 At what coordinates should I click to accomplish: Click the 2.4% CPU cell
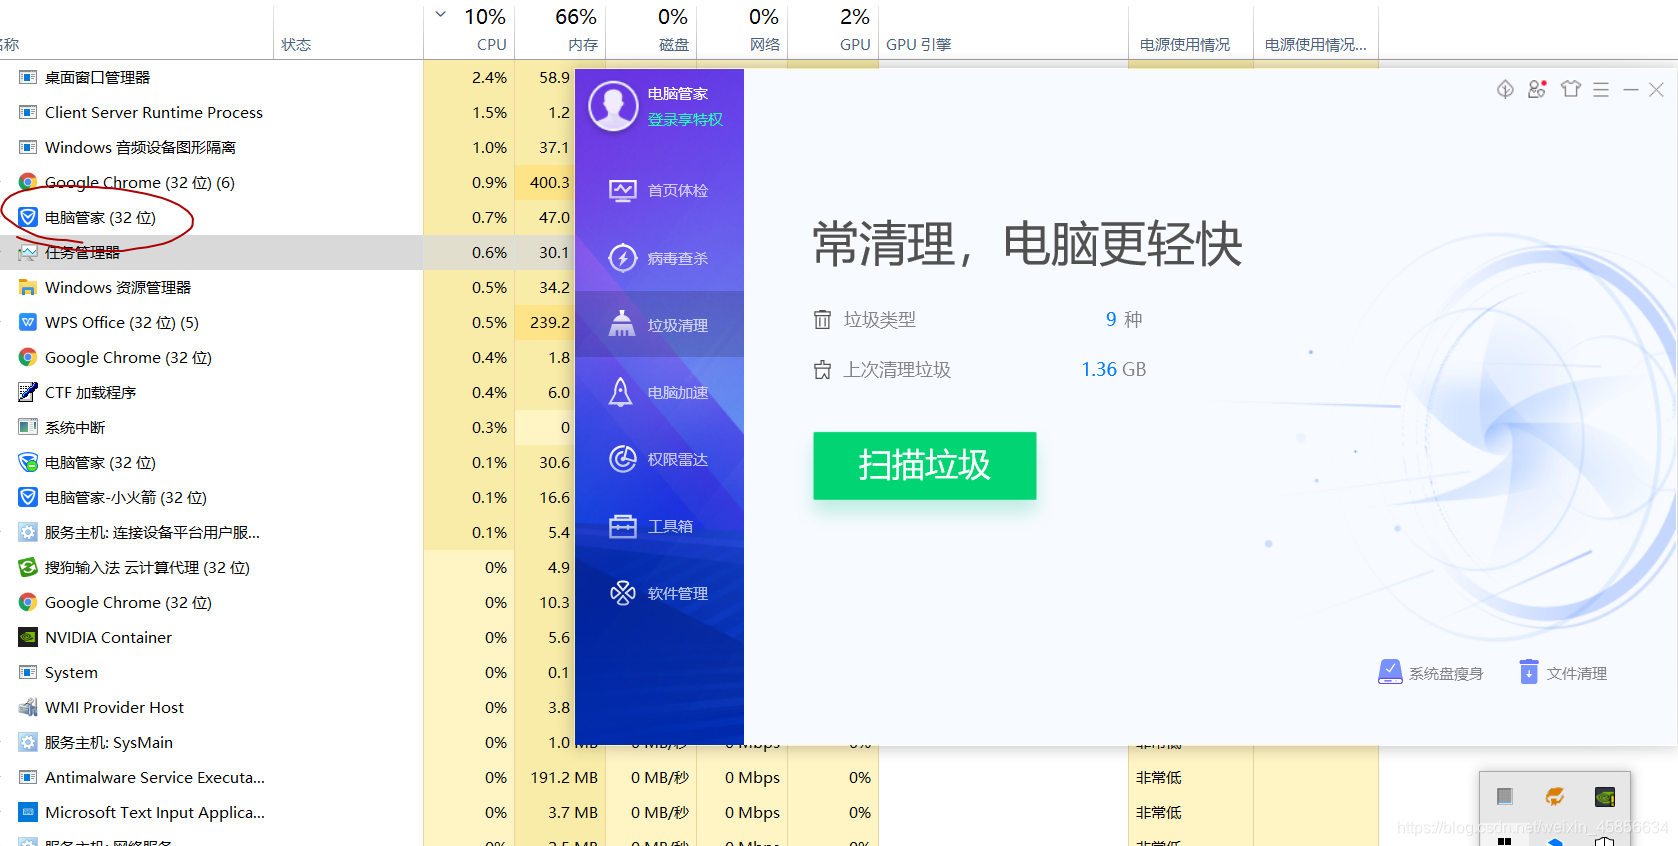pos(470,77)
